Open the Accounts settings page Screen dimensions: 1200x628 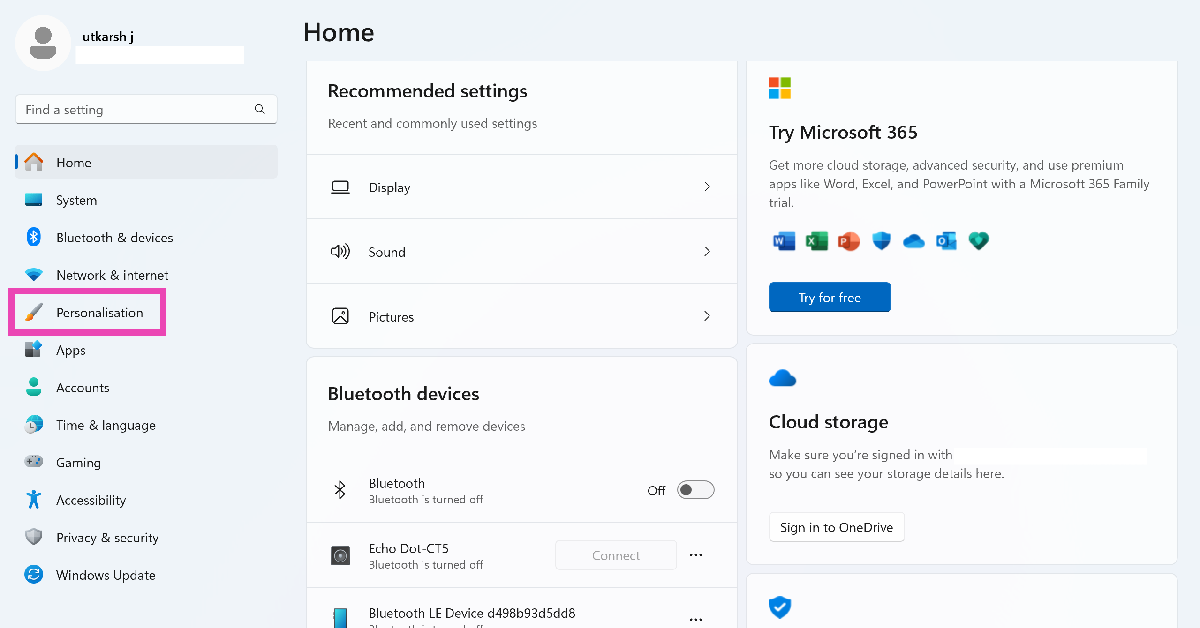pyautogui.click(x=82, y=388)
